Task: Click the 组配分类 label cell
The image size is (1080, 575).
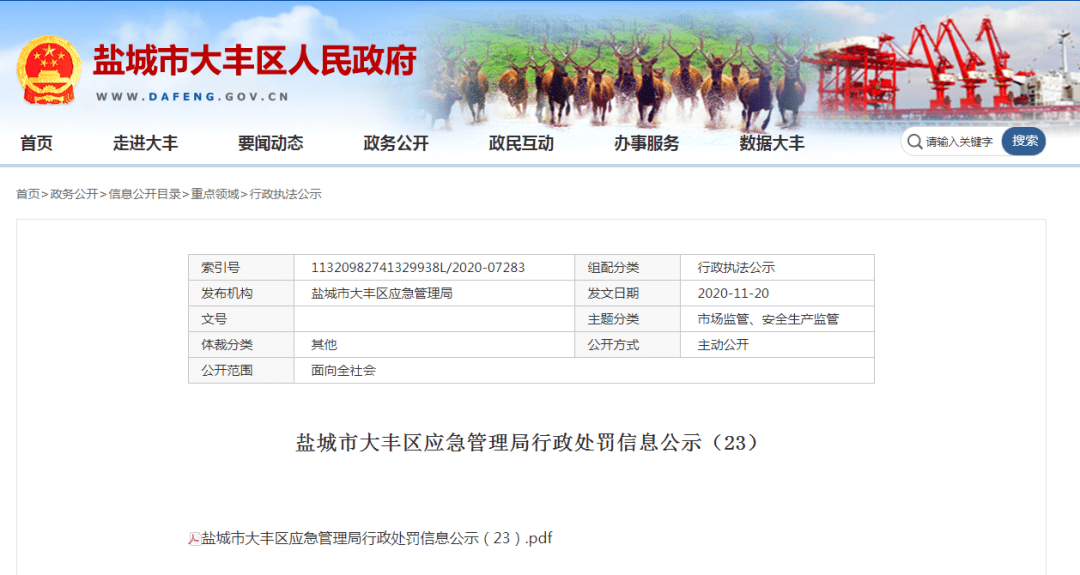Action: [x=627, y=267]
